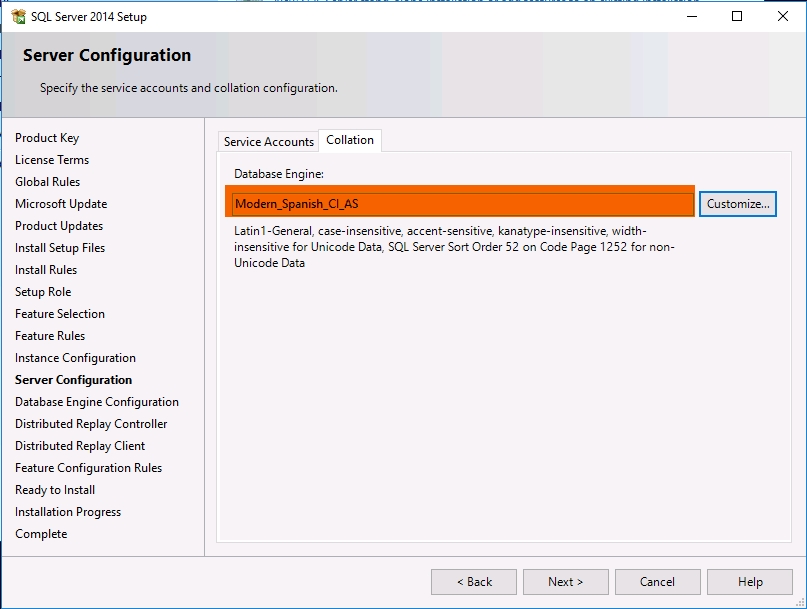Select the Distributed Replay Controller step
The height and width of the screenshot is (609, 807).
pyautogui.click(x=91, y=424)
